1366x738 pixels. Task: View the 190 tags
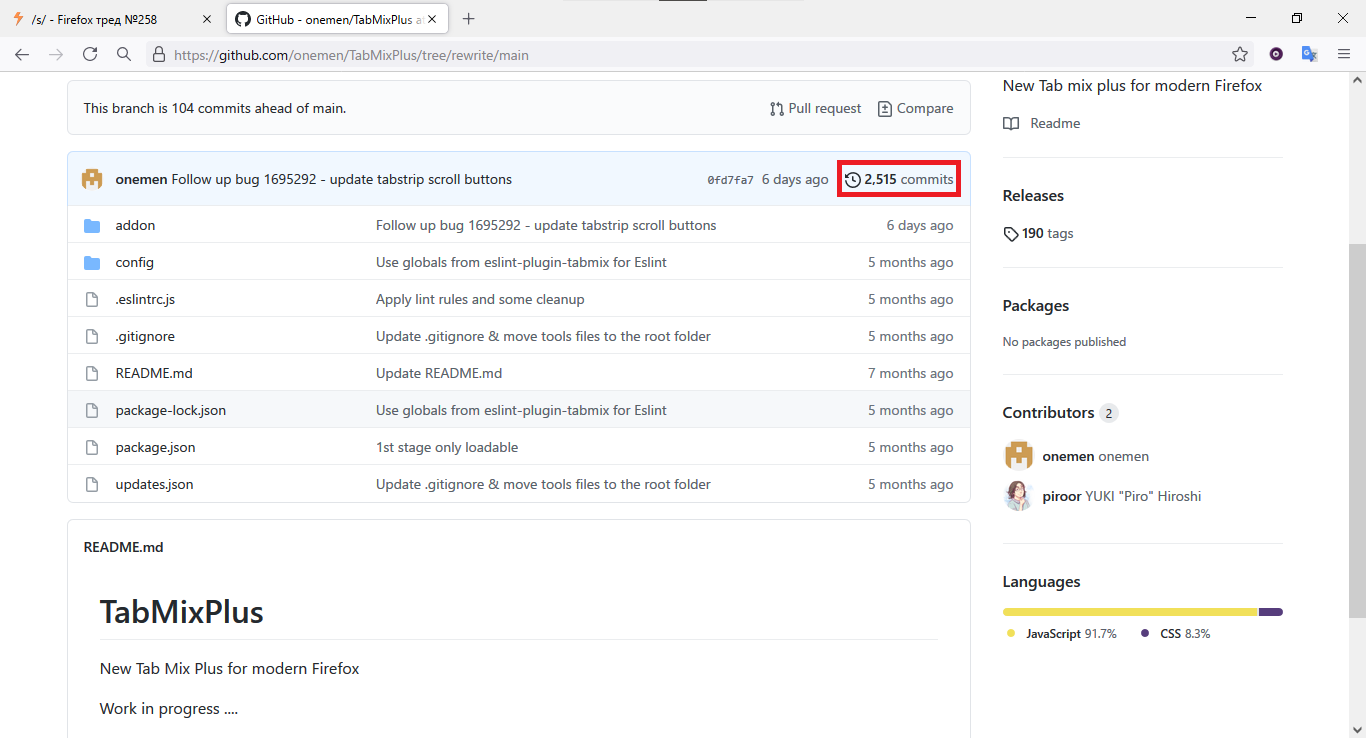pyautogui.click(x=1038, y=233)
